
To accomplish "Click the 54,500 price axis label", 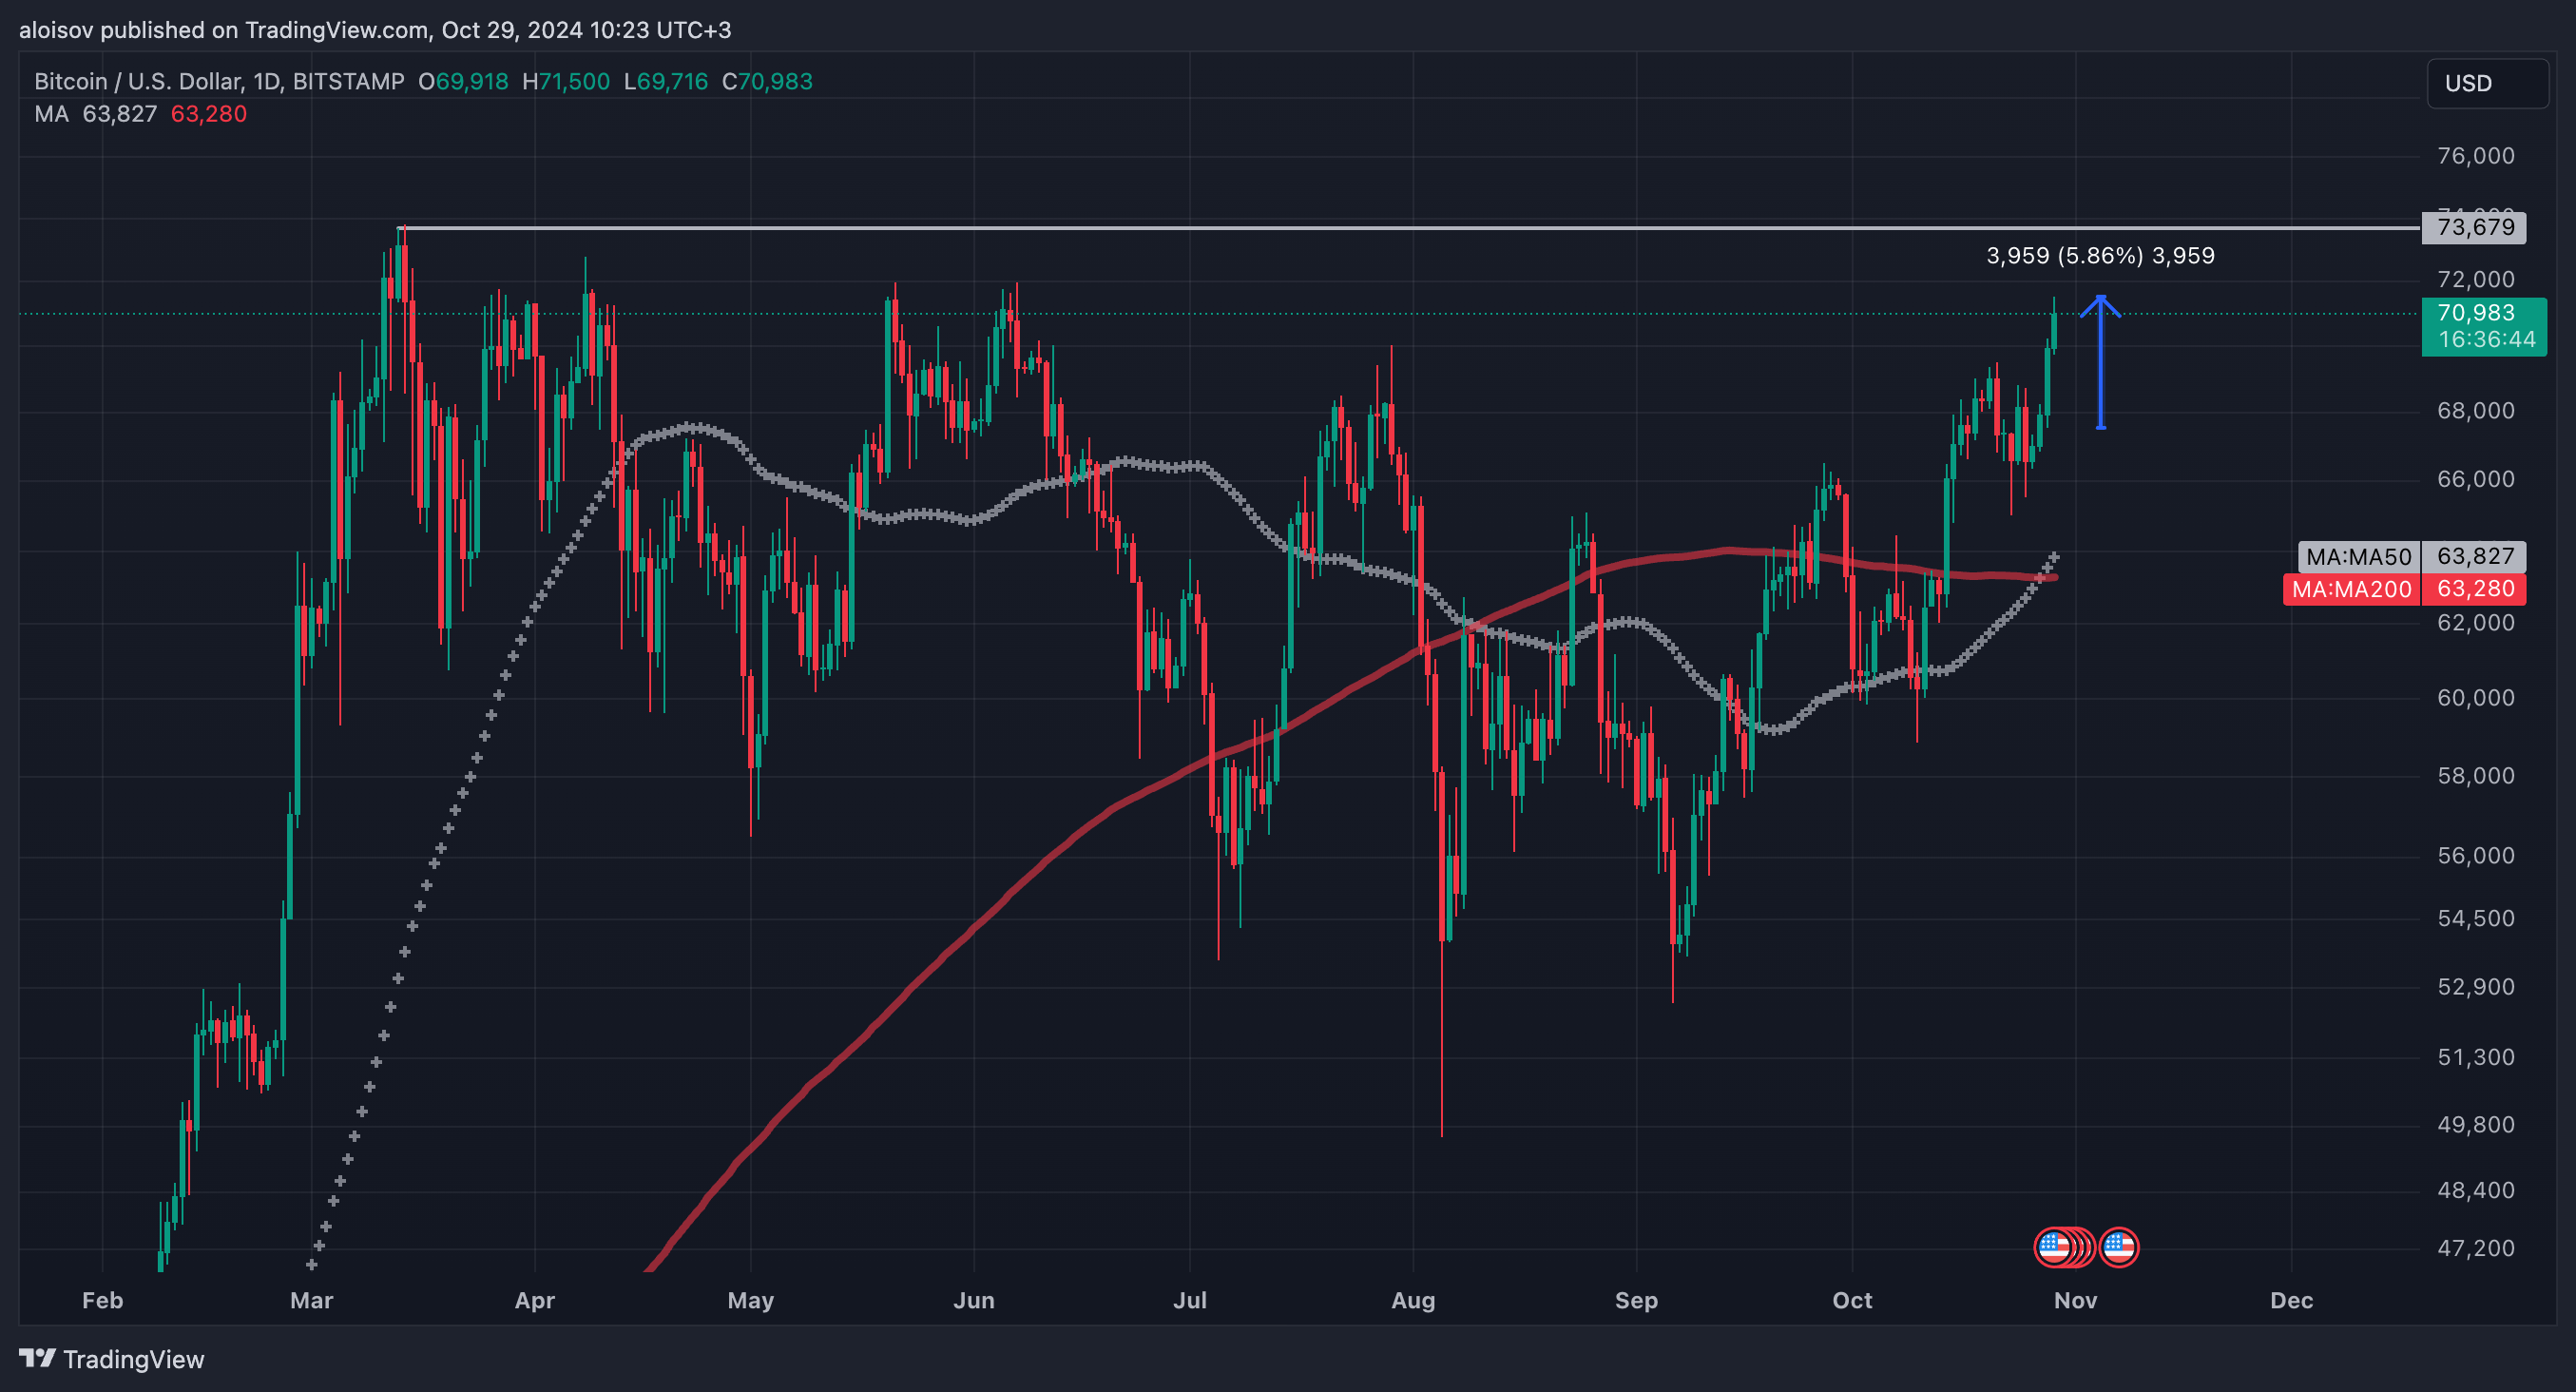I will pyautogui.click(x=2476, y=919).
